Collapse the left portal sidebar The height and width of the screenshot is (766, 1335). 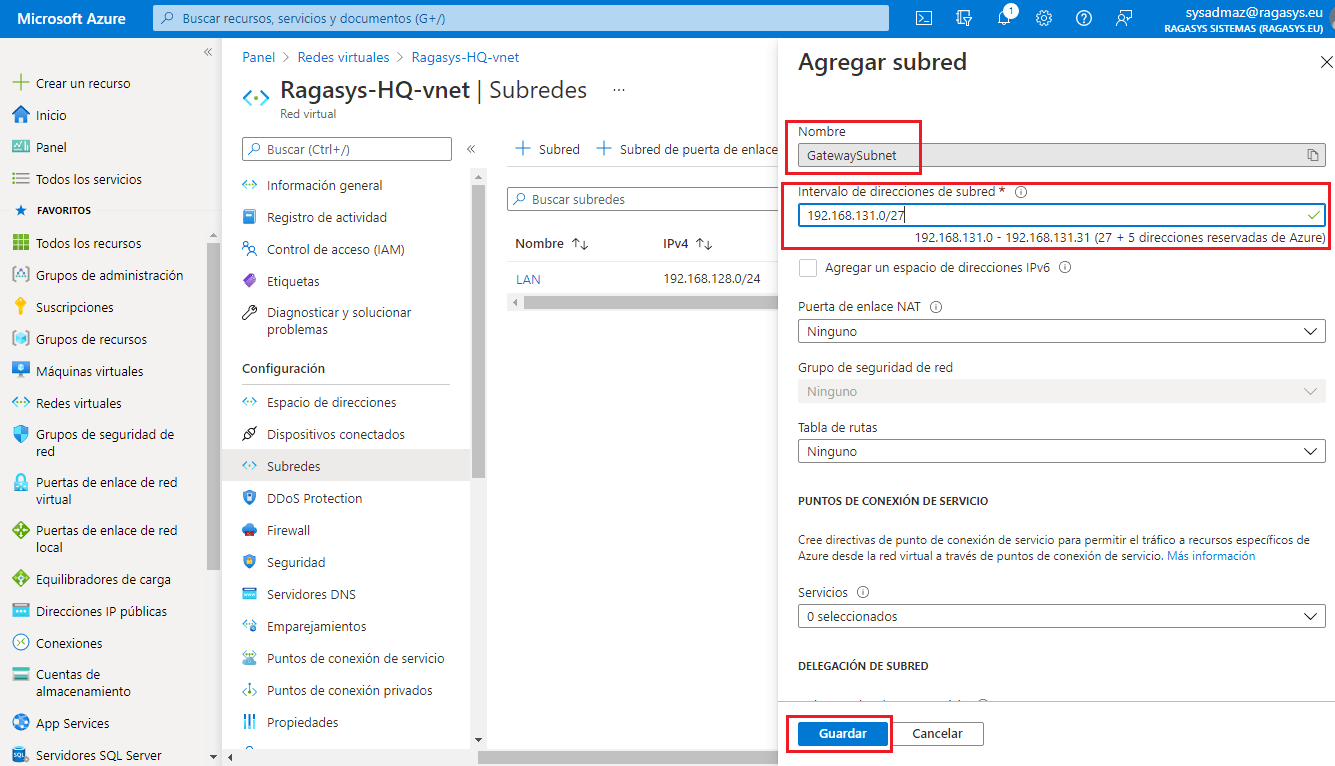tap(208, 52)
